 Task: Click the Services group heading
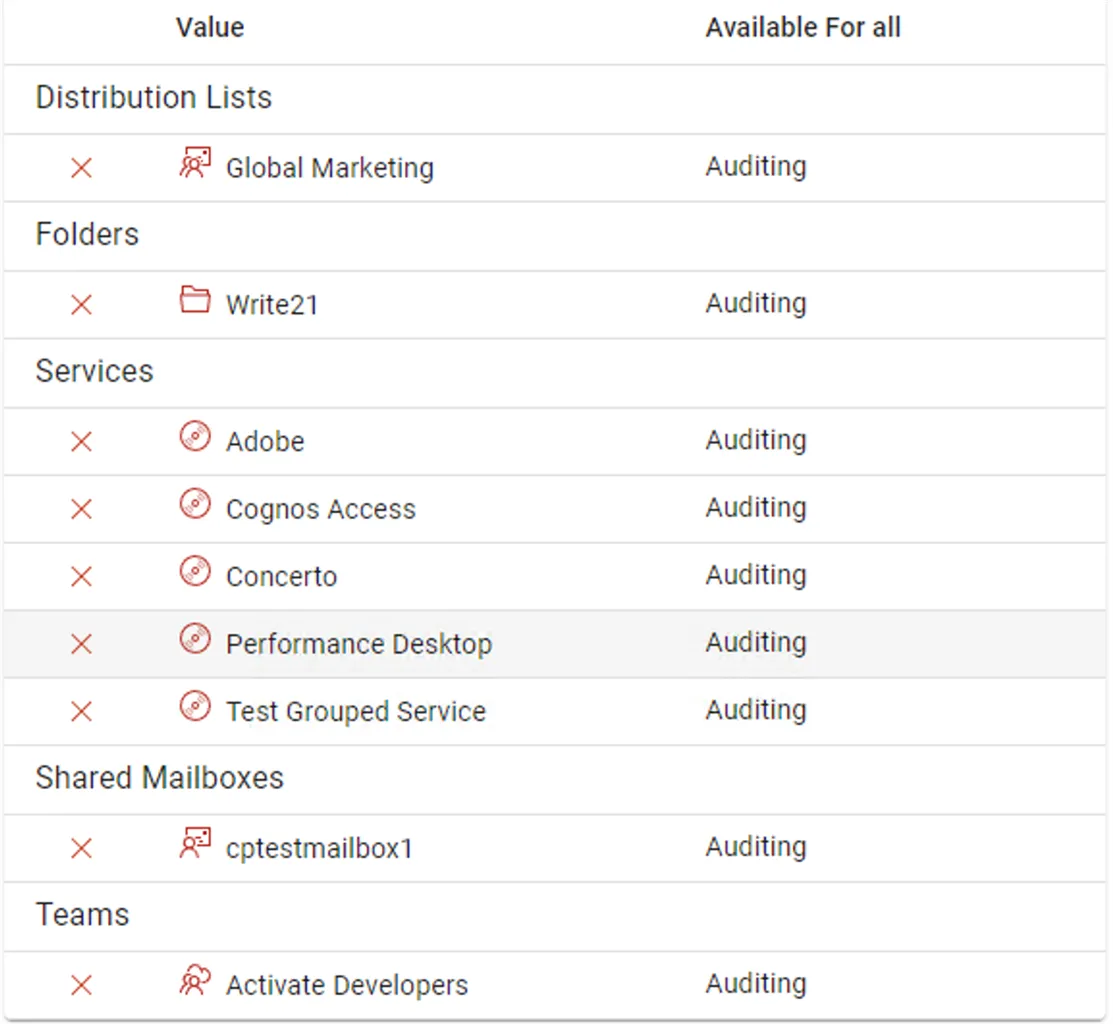[x=94, y=371]
